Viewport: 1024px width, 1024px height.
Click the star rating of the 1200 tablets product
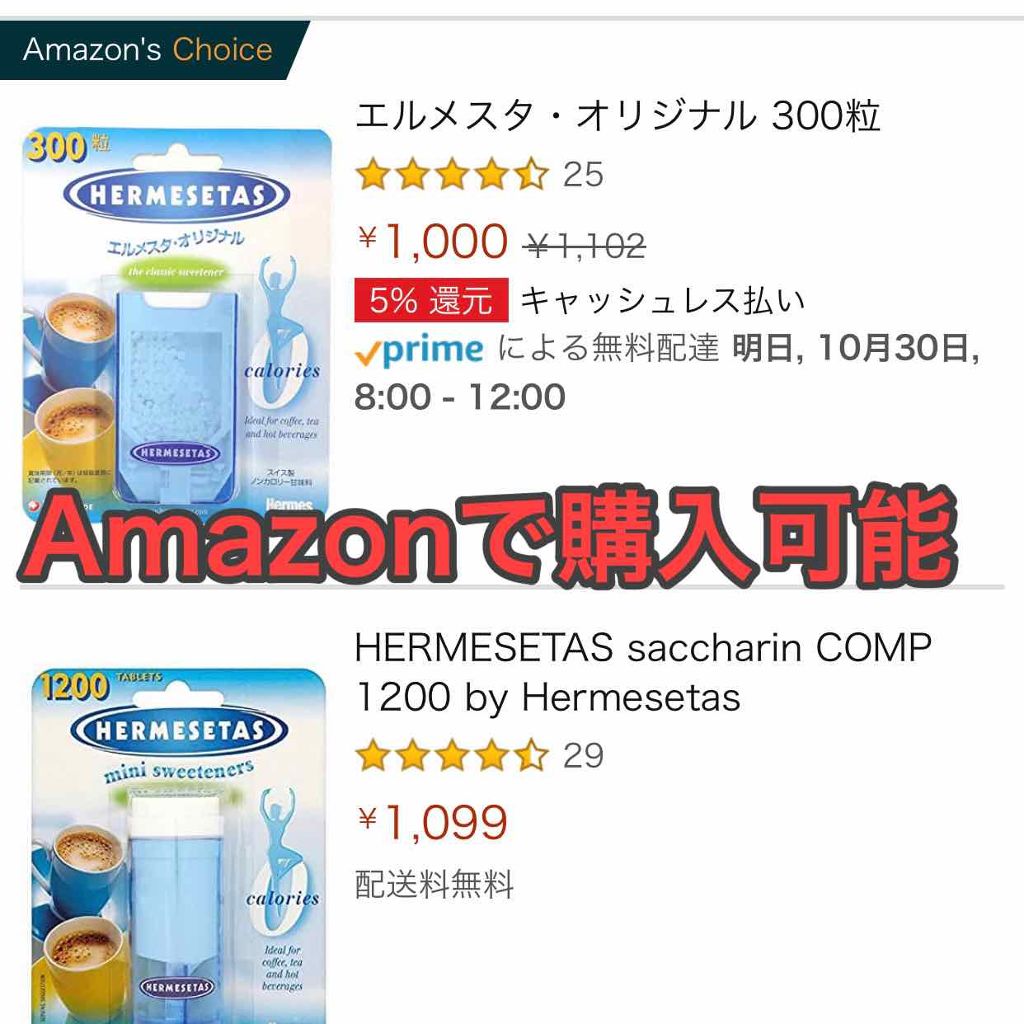coord(452,756)
